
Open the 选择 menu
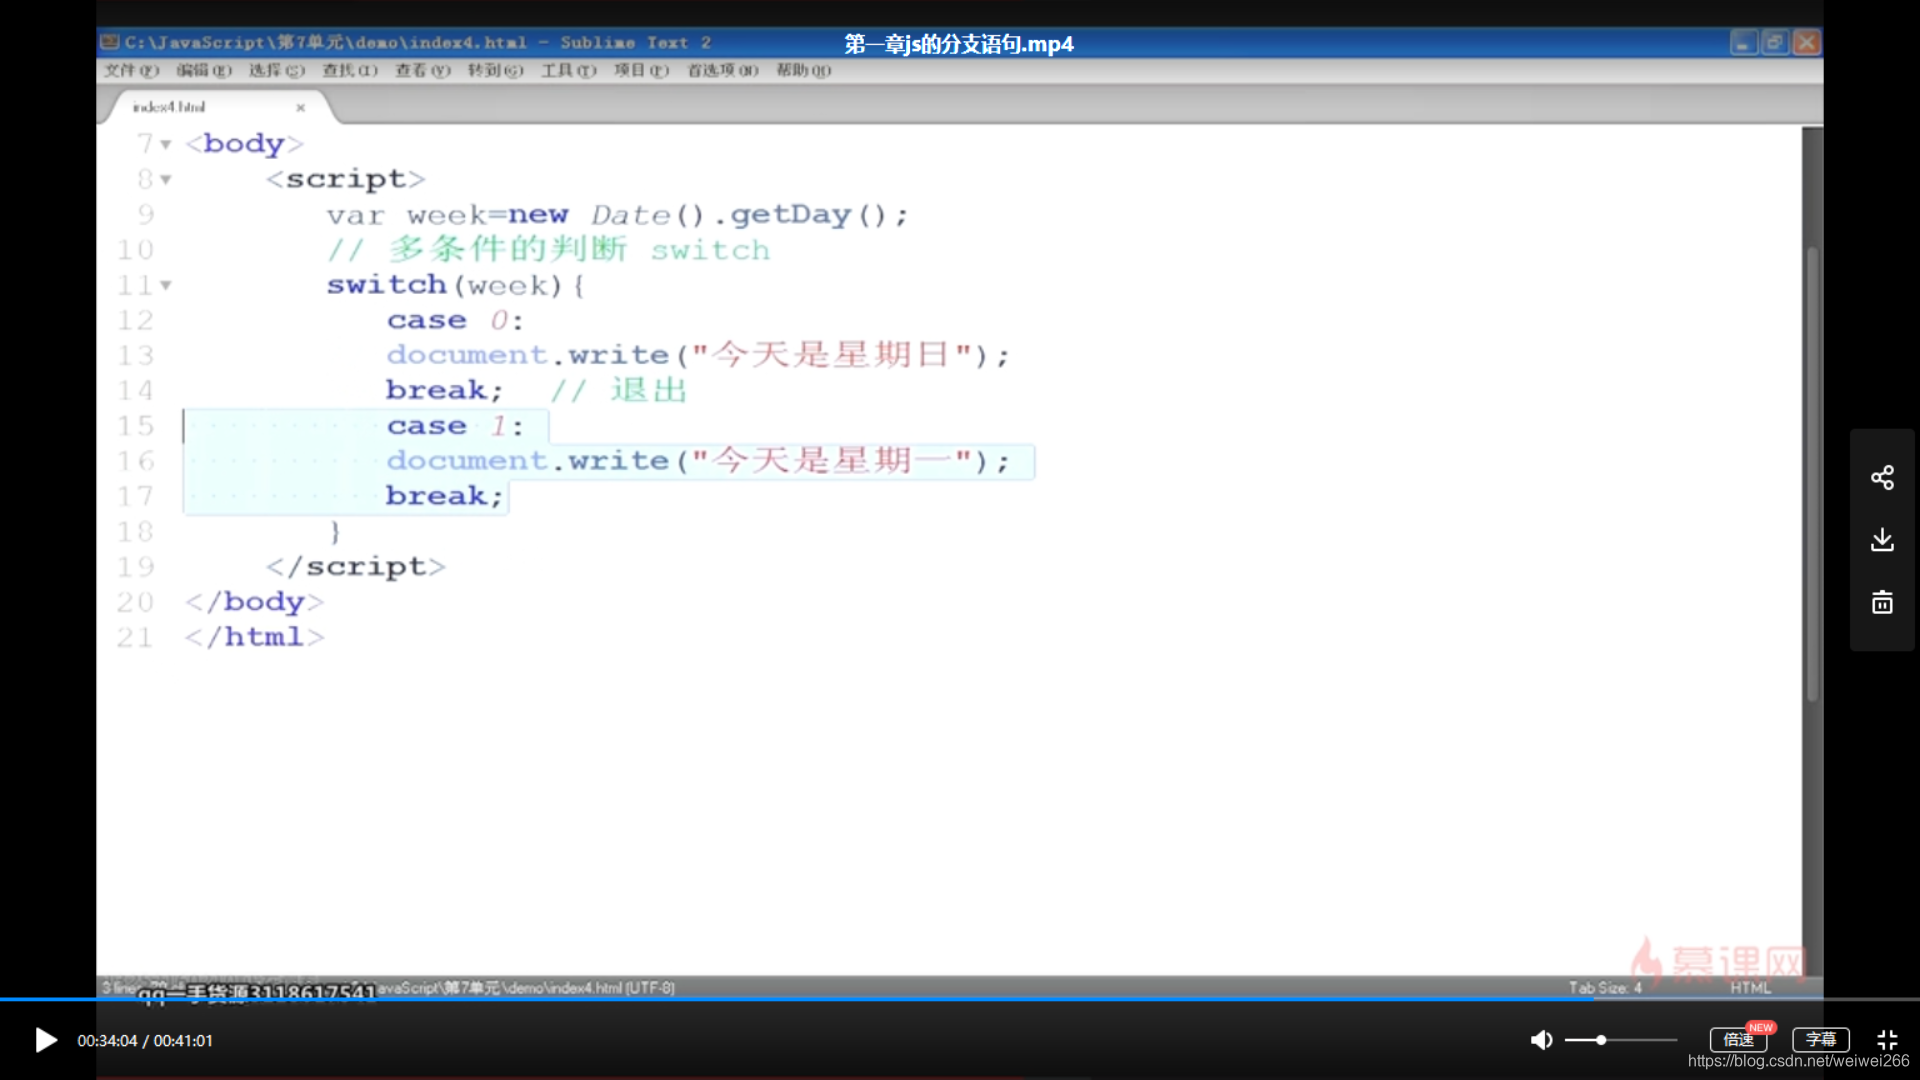click(277, 70)
